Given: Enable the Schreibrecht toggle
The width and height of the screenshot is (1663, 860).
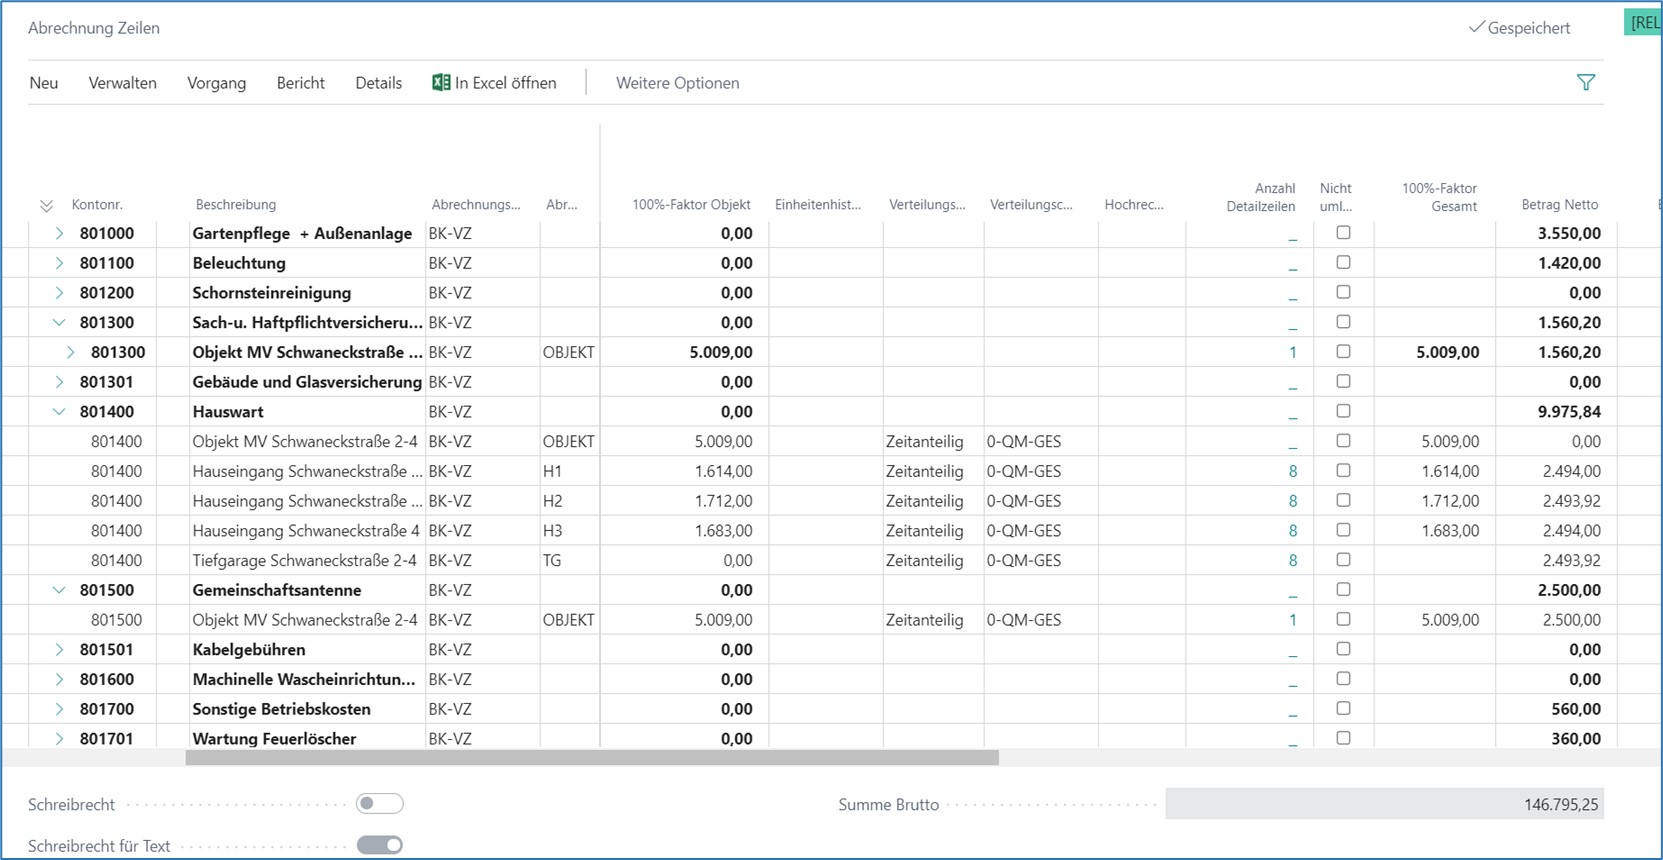Looking at the screenshot, I should tap(380, 804).
